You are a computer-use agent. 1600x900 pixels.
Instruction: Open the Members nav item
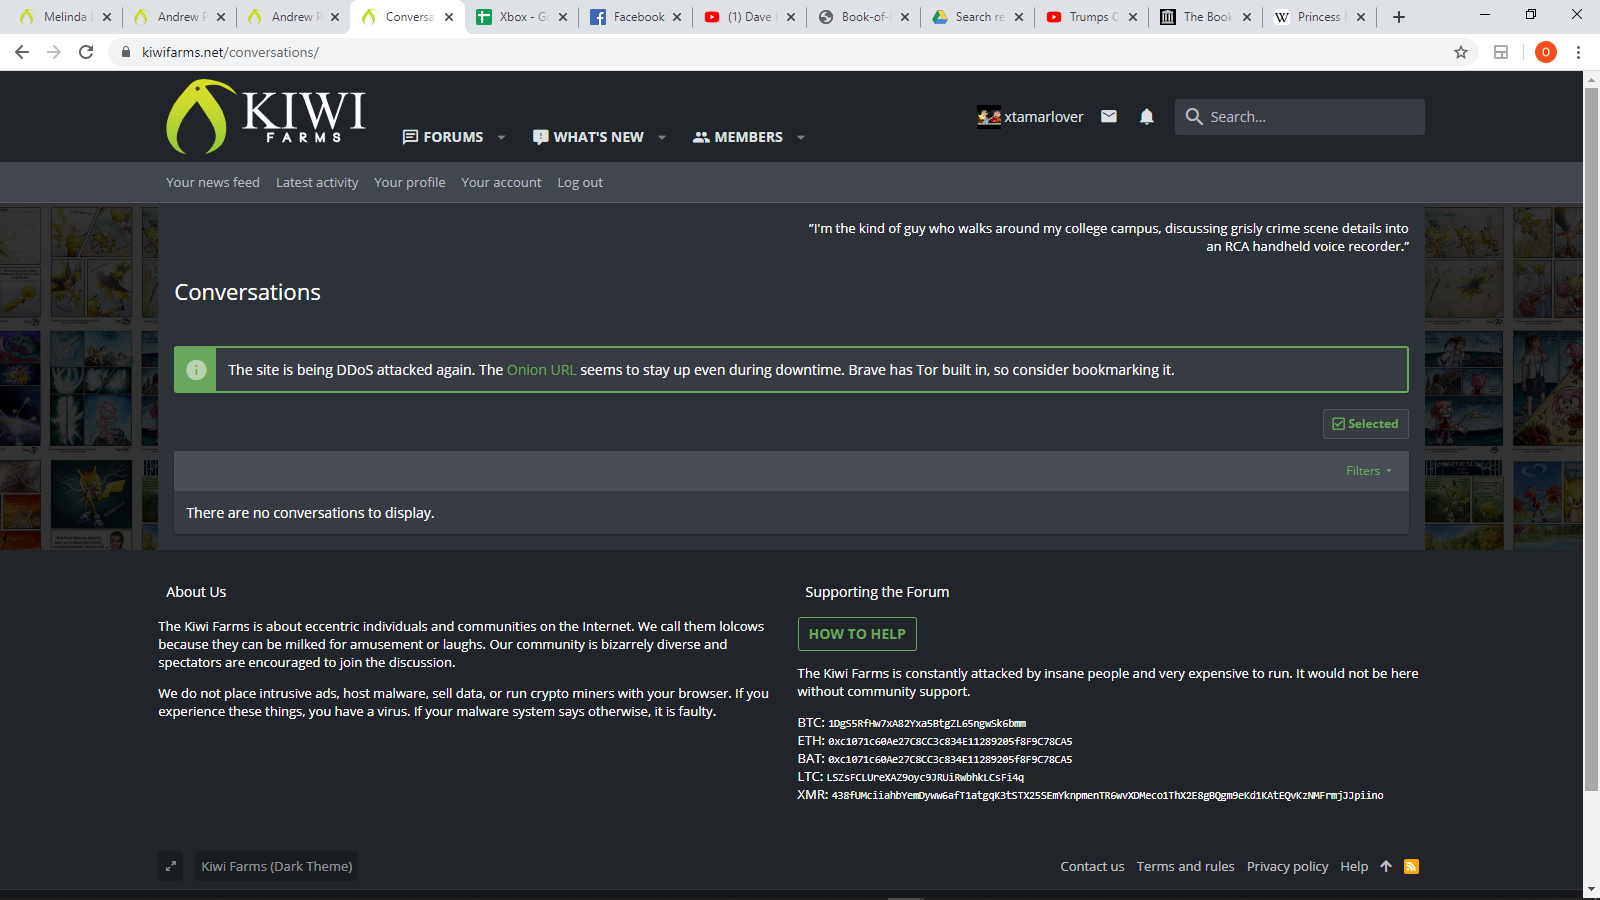click(x=738, y=137)
